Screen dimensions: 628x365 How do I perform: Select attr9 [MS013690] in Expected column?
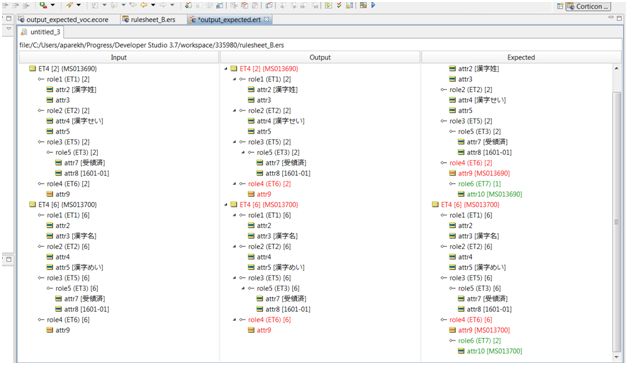coord(484,173)
